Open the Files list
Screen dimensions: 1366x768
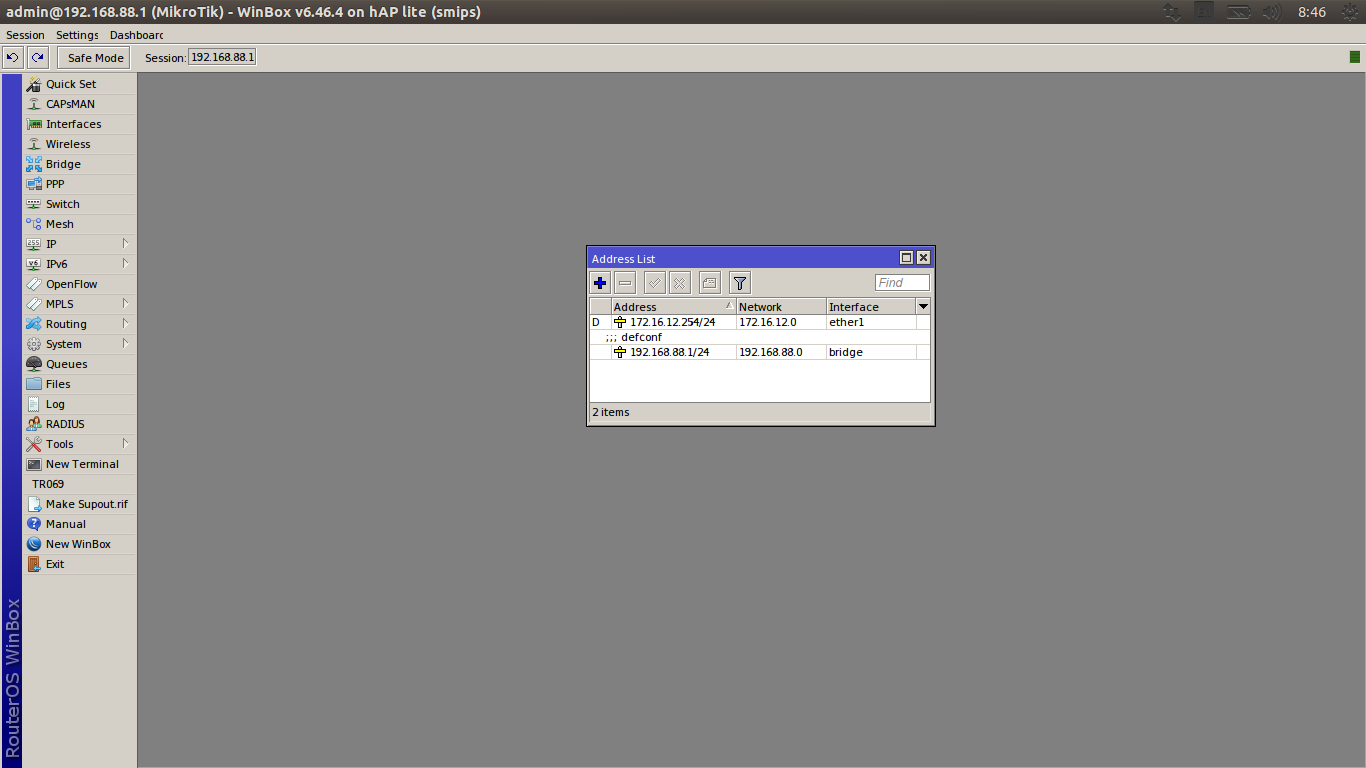79,384
